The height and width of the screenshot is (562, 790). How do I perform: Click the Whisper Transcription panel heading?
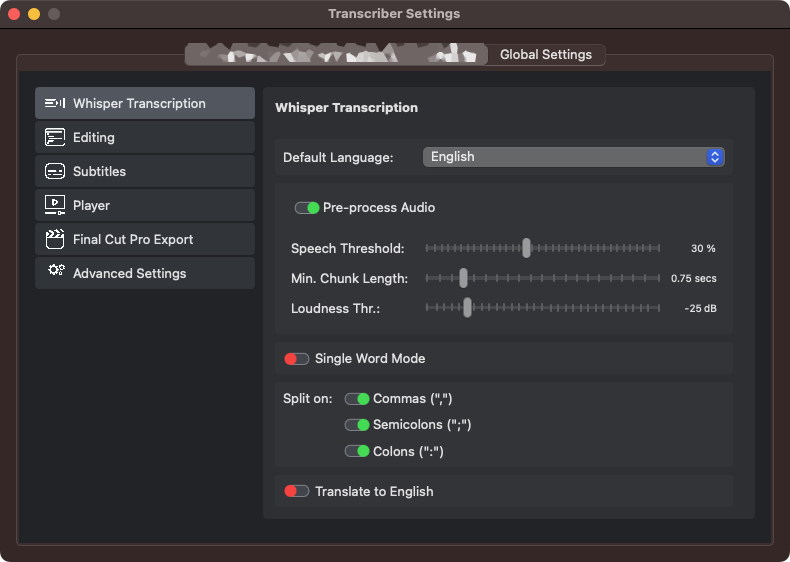coord(346,107)
